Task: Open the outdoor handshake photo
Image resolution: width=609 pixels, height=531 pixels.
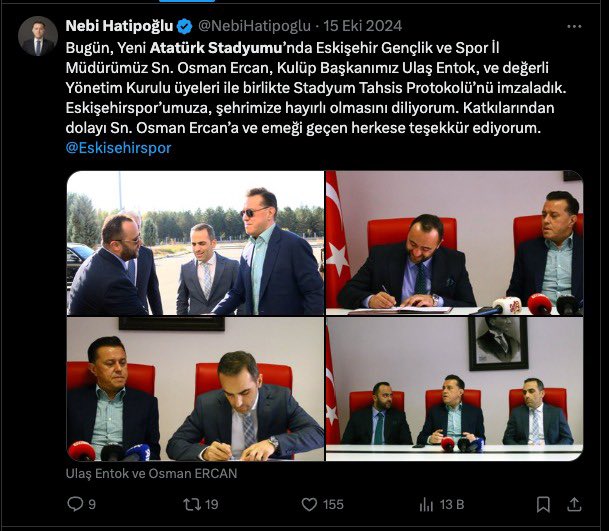Action: click(195, 243)
